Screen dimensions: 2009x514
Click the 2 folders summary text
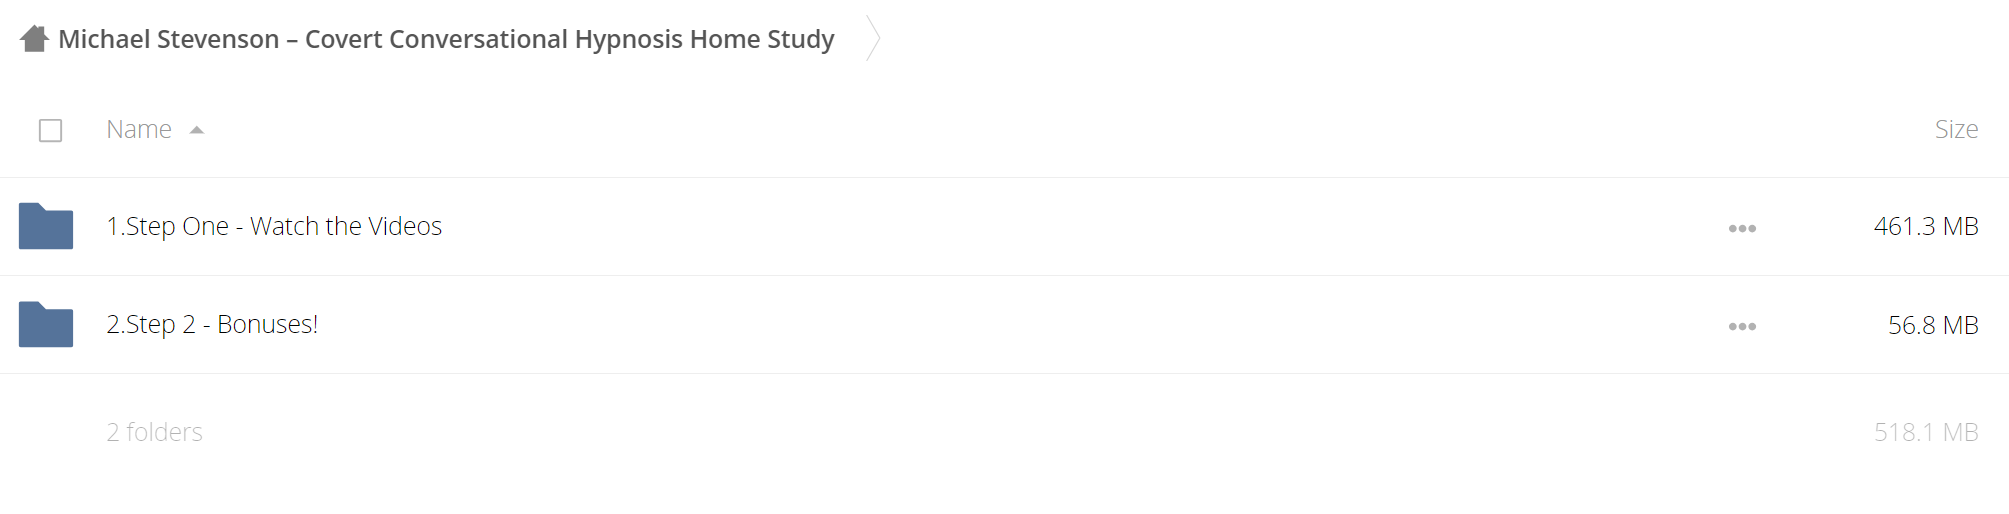[x=154, y=432]
